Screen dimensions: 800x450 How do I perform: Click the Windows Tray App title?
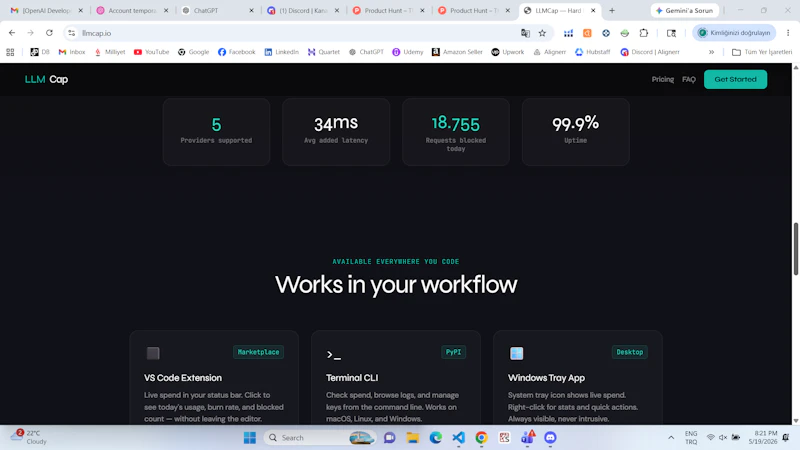tap(546, 378)
